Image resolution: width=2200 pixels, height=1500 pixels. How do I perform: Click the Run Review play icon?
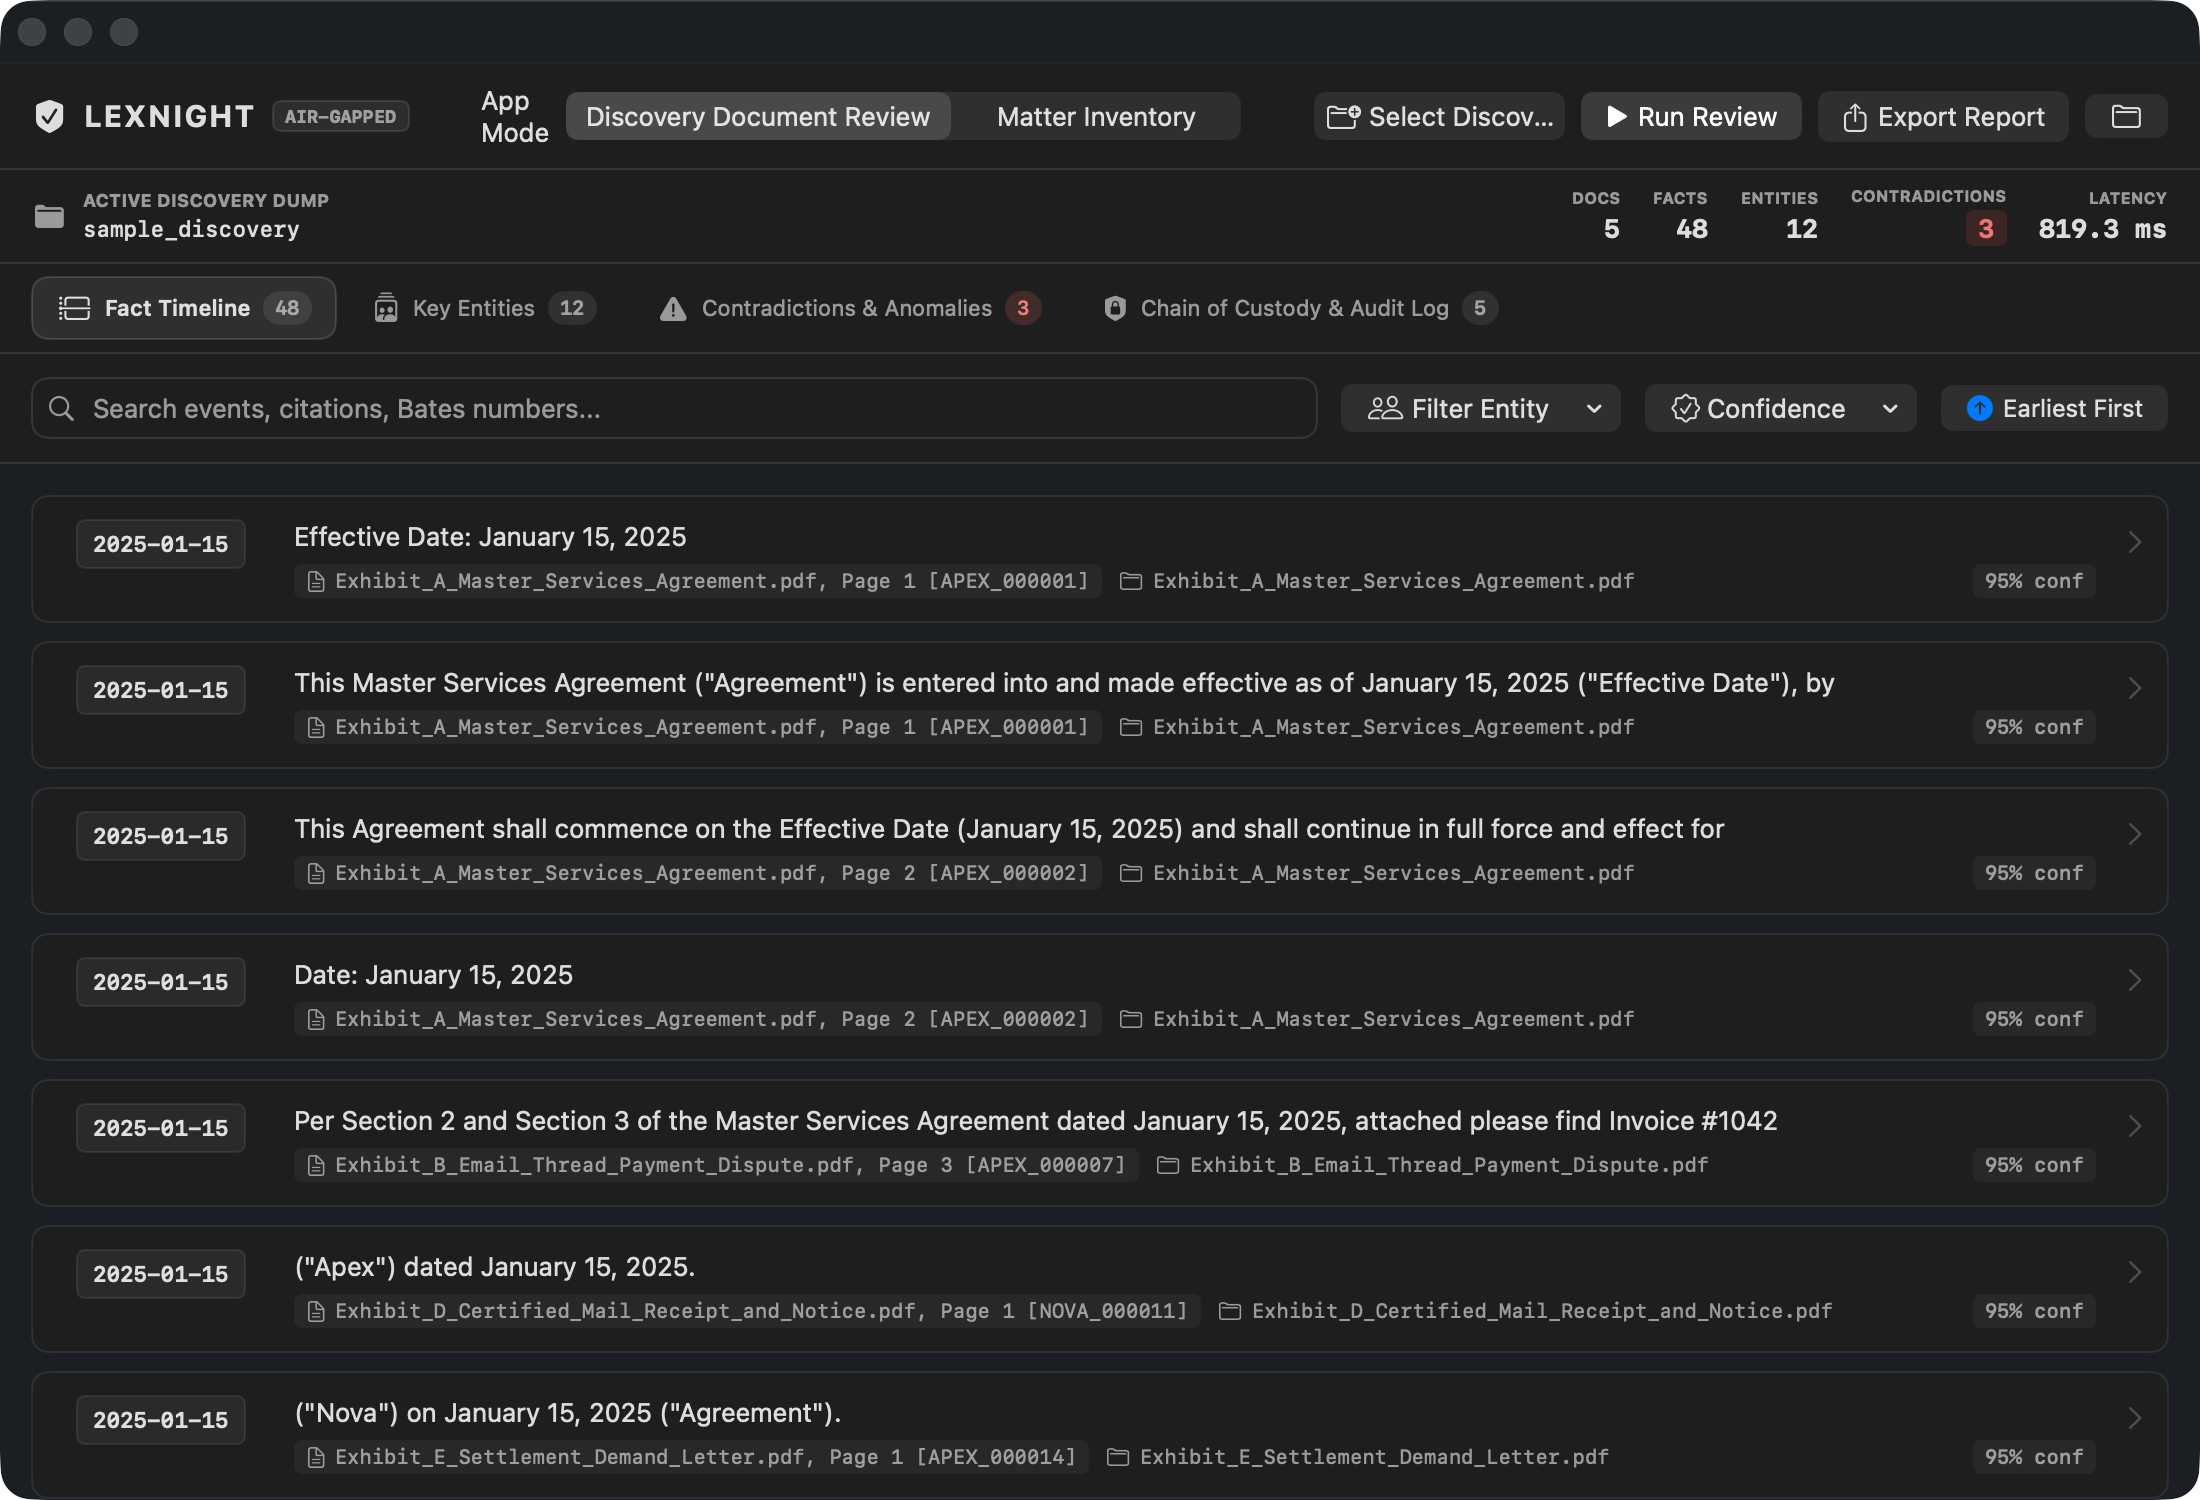click(1616, 117)
